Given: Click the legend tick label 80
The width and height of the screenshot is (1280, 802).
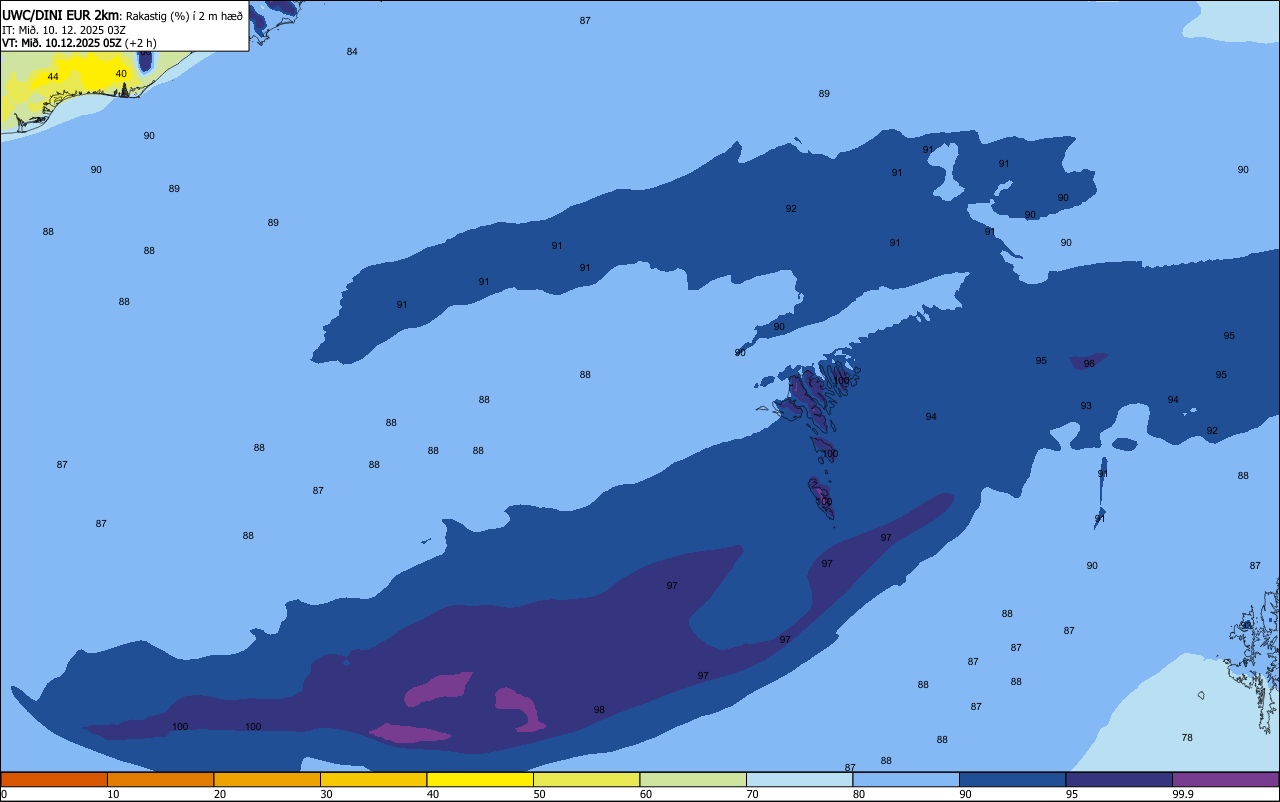Looking at the screenshot, I should pos(859,794).
